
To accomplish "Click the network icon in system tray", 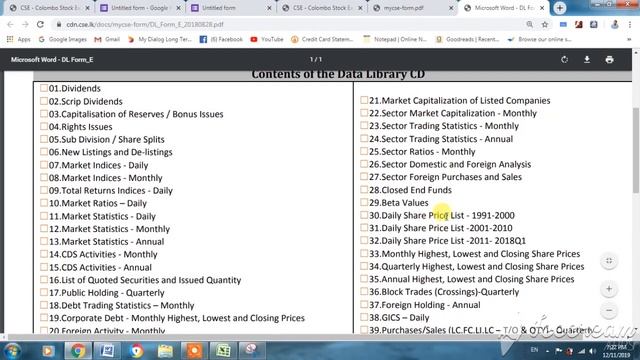I will tap(581, 351).
